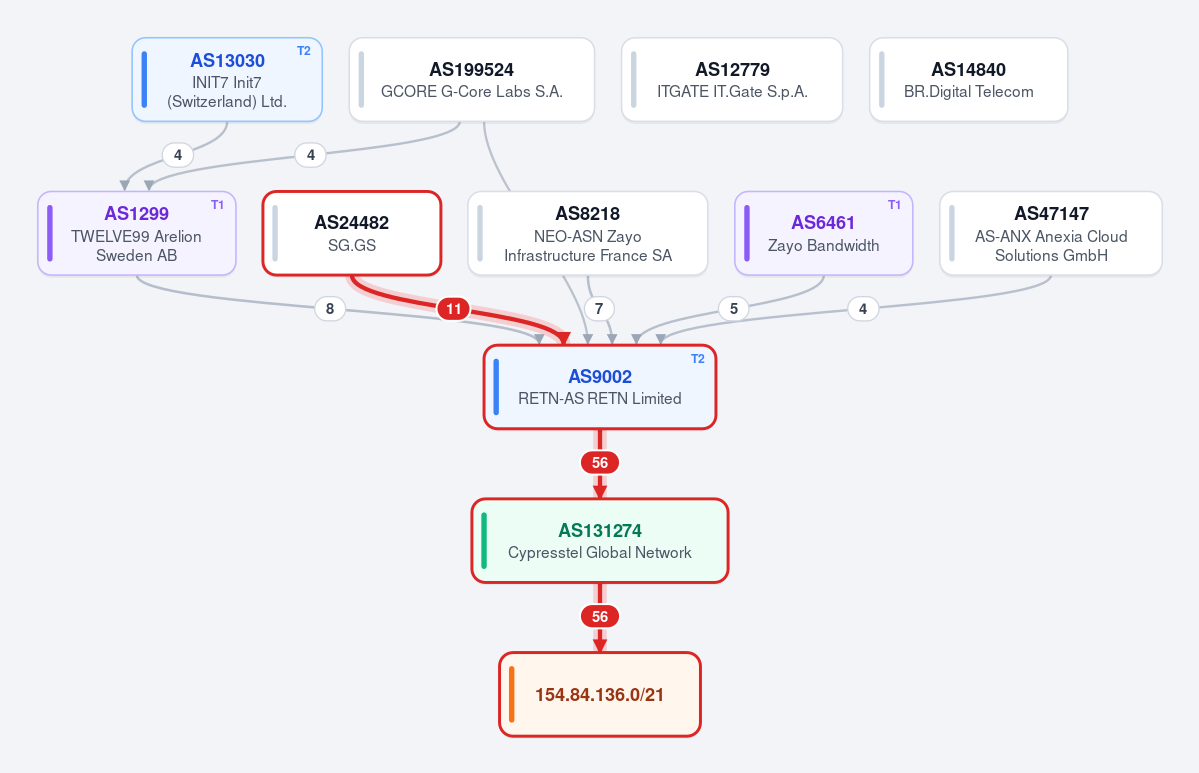Click the red 11 edge label

[x=453, y=309]
